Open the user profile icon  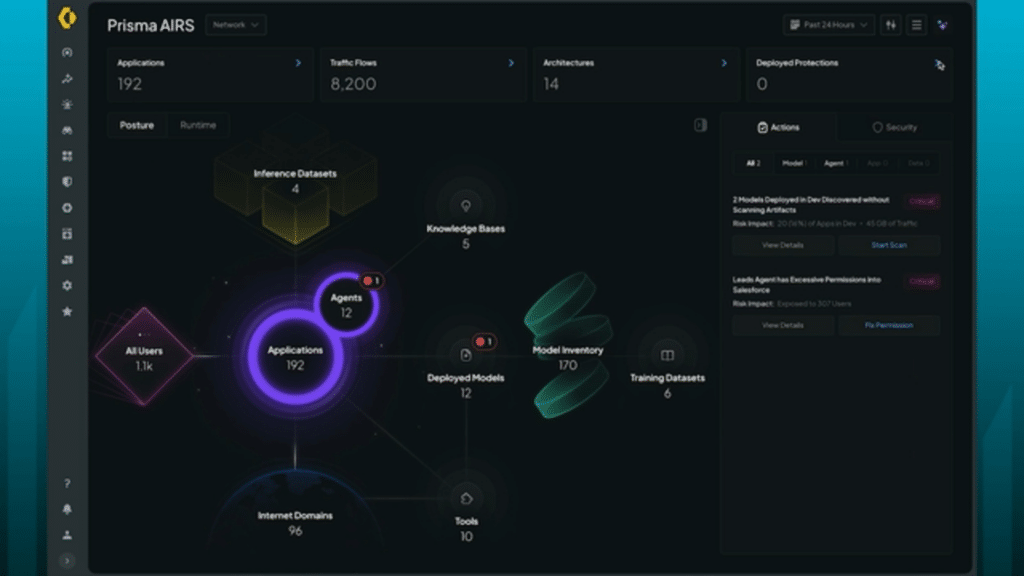[x=67, y=535]
